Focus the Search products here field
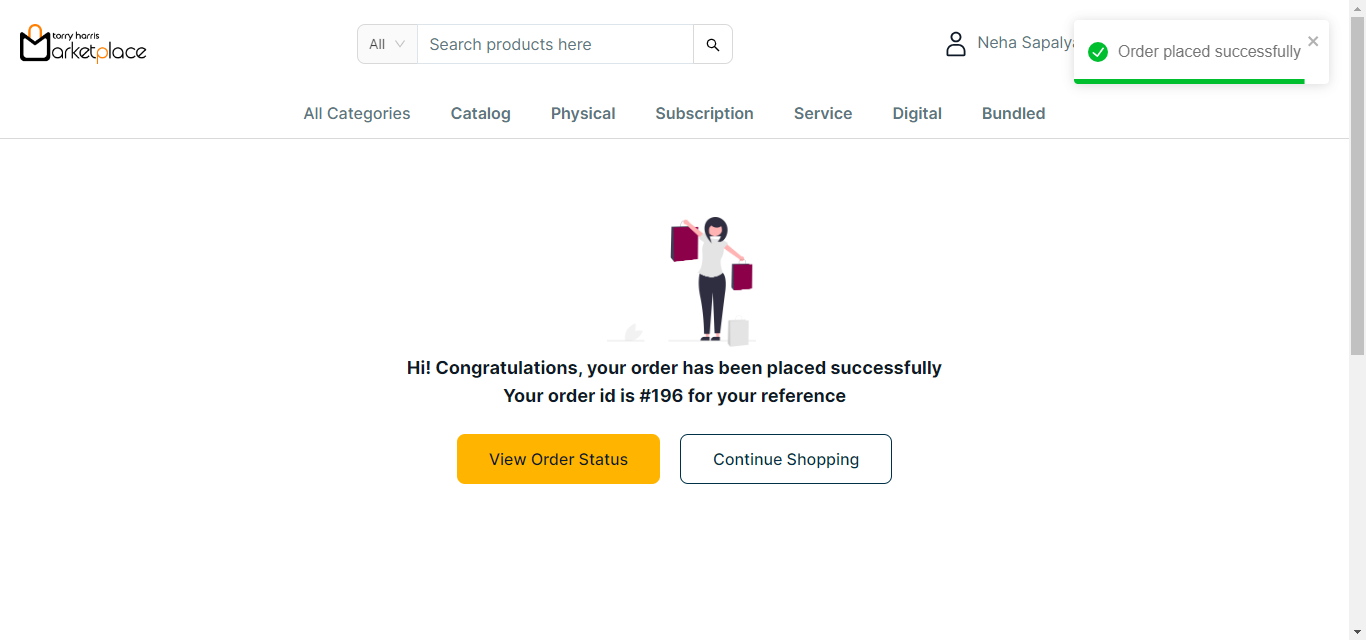Screen dimensions: 1366x640 pyautogui.click(x=555, y=44)
